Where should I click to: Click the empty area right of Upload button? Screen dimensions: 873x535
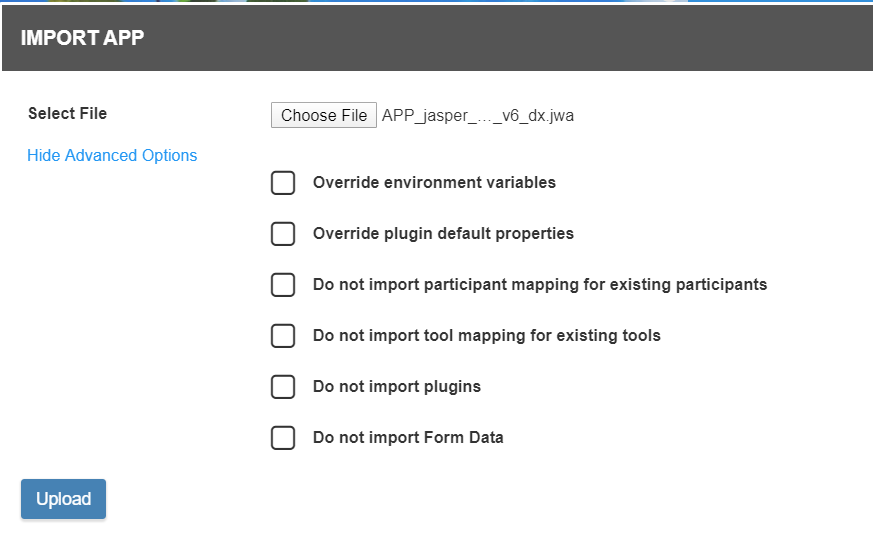400,499
